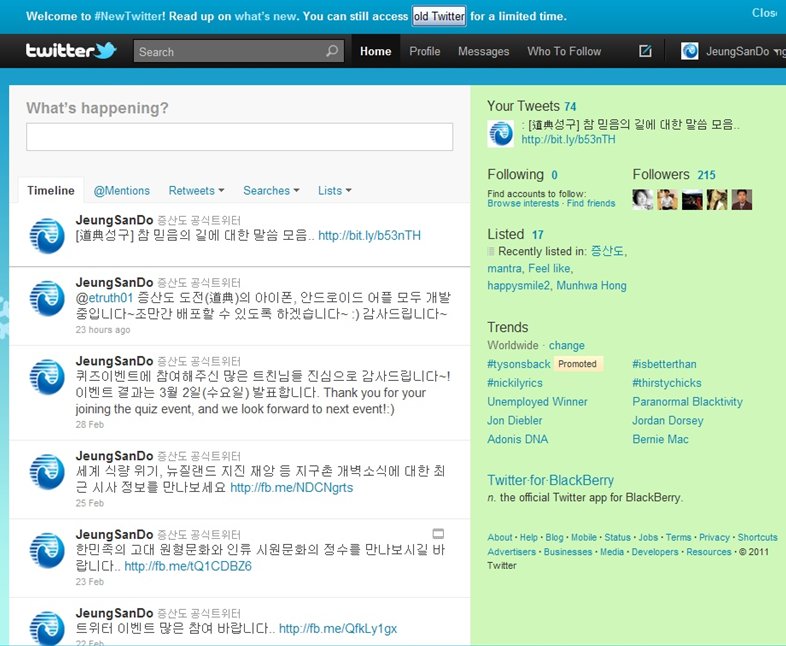Click avatar of the 28 Feb tweet
The width and height of the screenshot is (786, 646).
[x=47, y=377]
